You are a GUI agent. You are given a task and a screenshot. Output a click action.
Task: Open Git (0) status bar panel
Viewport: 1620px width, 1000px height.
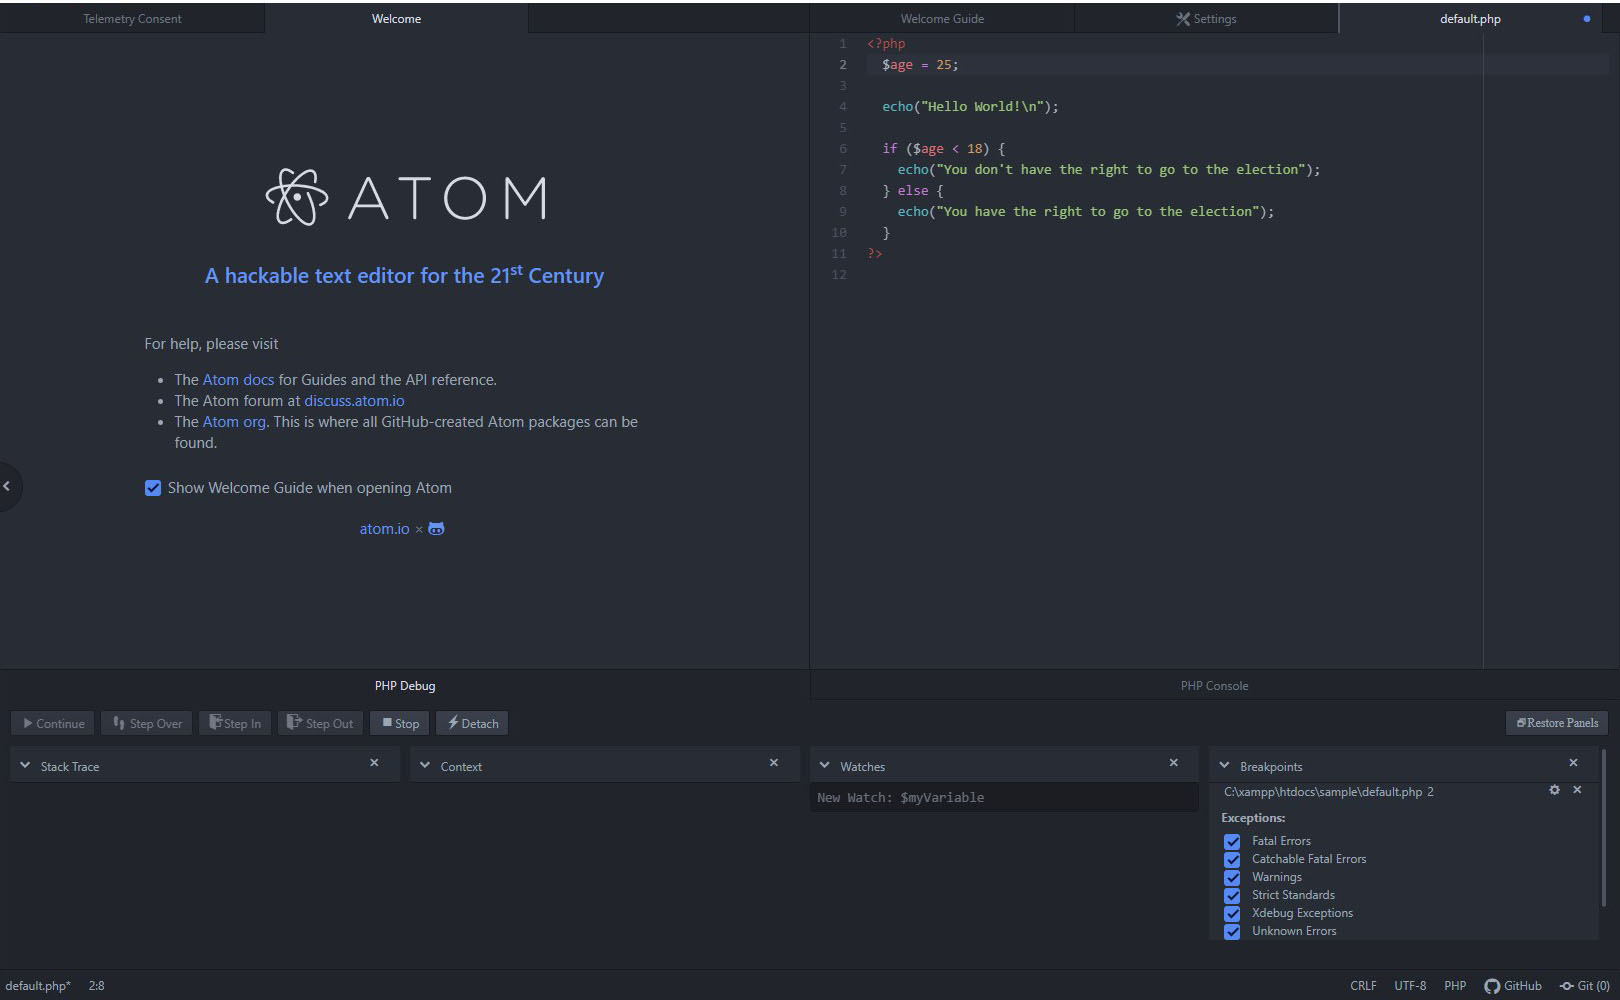pyautogui.click(x=1585, y=986)
